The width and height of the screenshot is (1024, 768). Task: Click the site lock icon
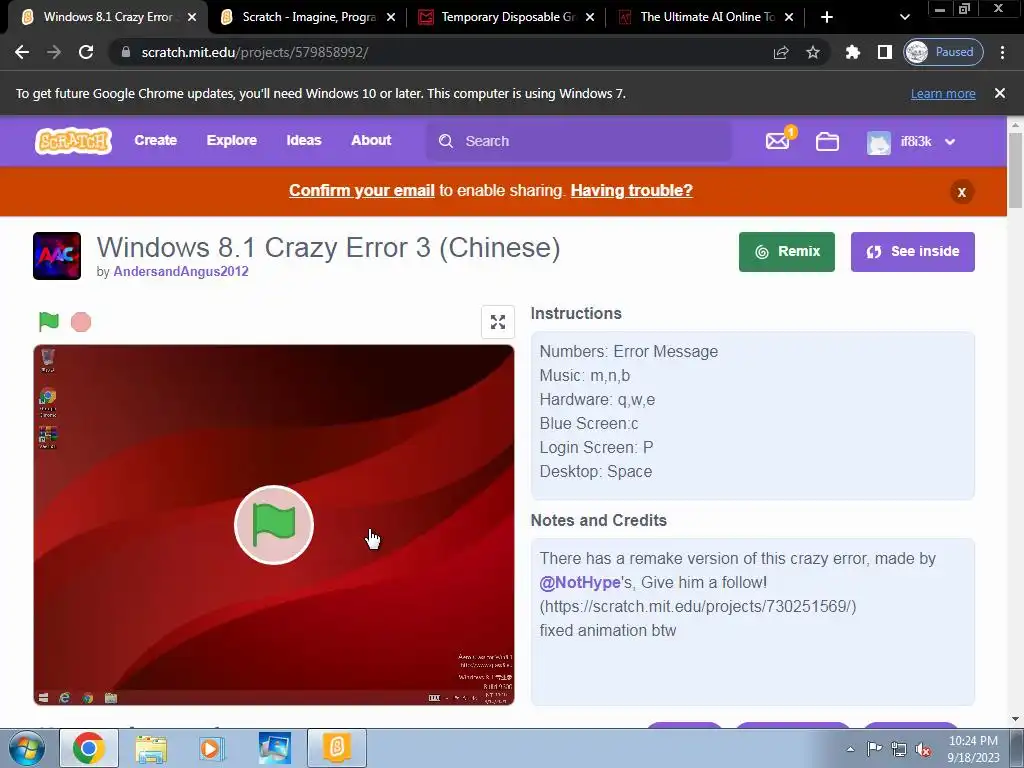pos(126,52)
